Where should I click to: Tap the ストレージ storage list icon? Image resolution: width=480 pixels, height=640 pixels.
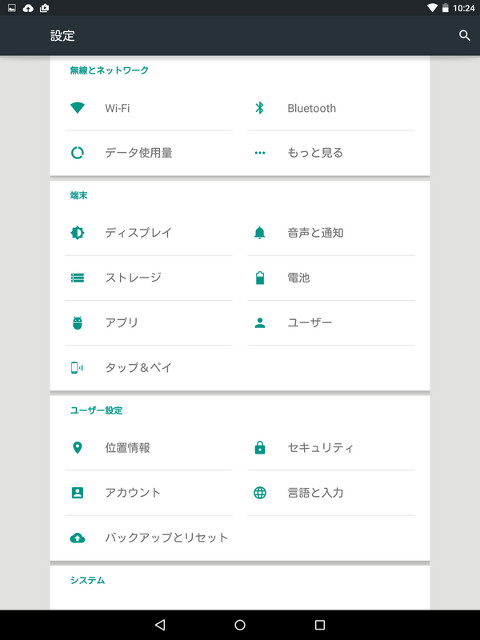tap(77, 278)
